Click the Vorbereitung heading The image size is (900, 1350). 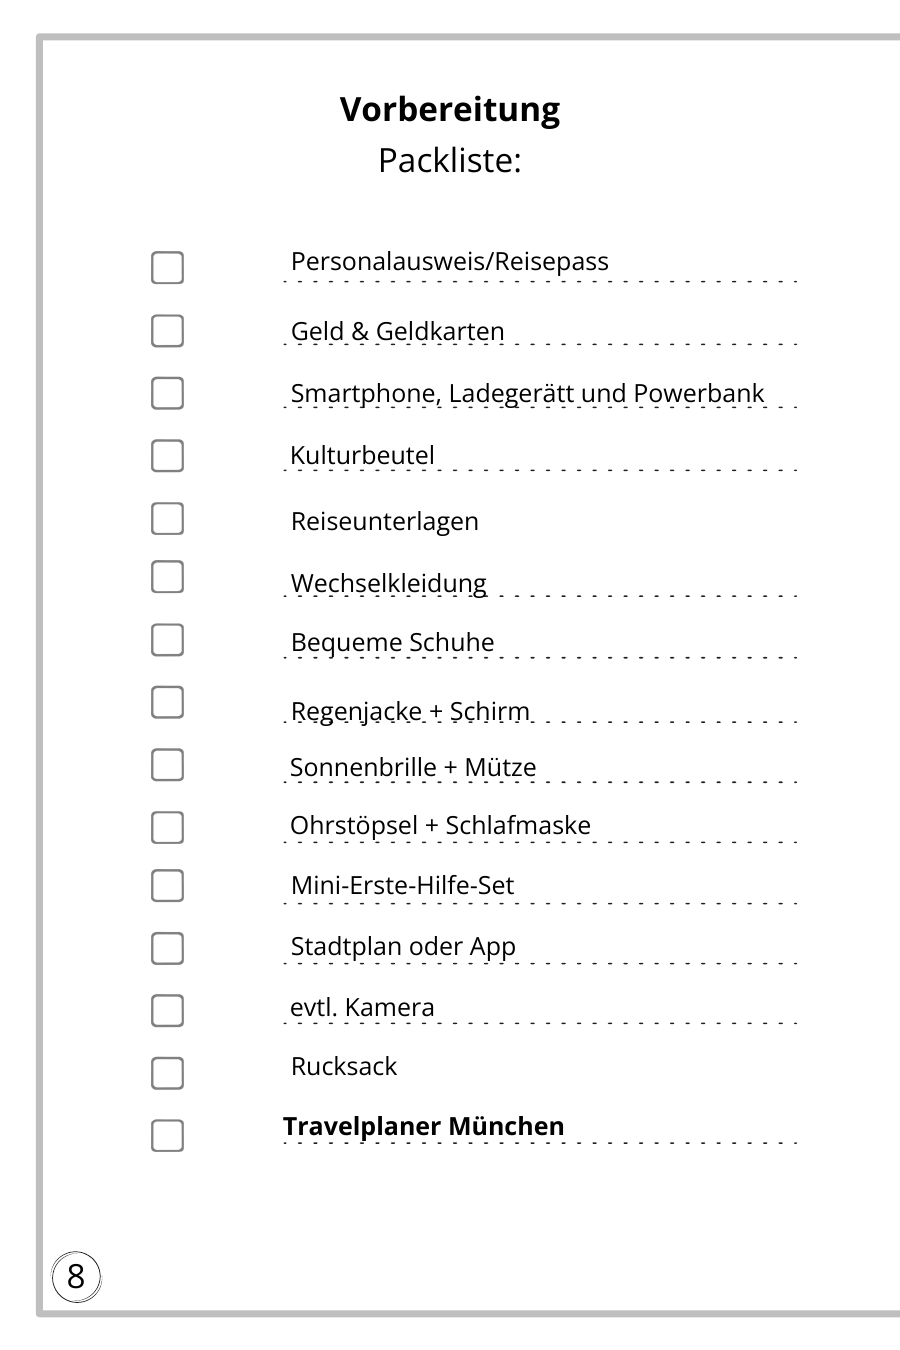click(449, 109)
